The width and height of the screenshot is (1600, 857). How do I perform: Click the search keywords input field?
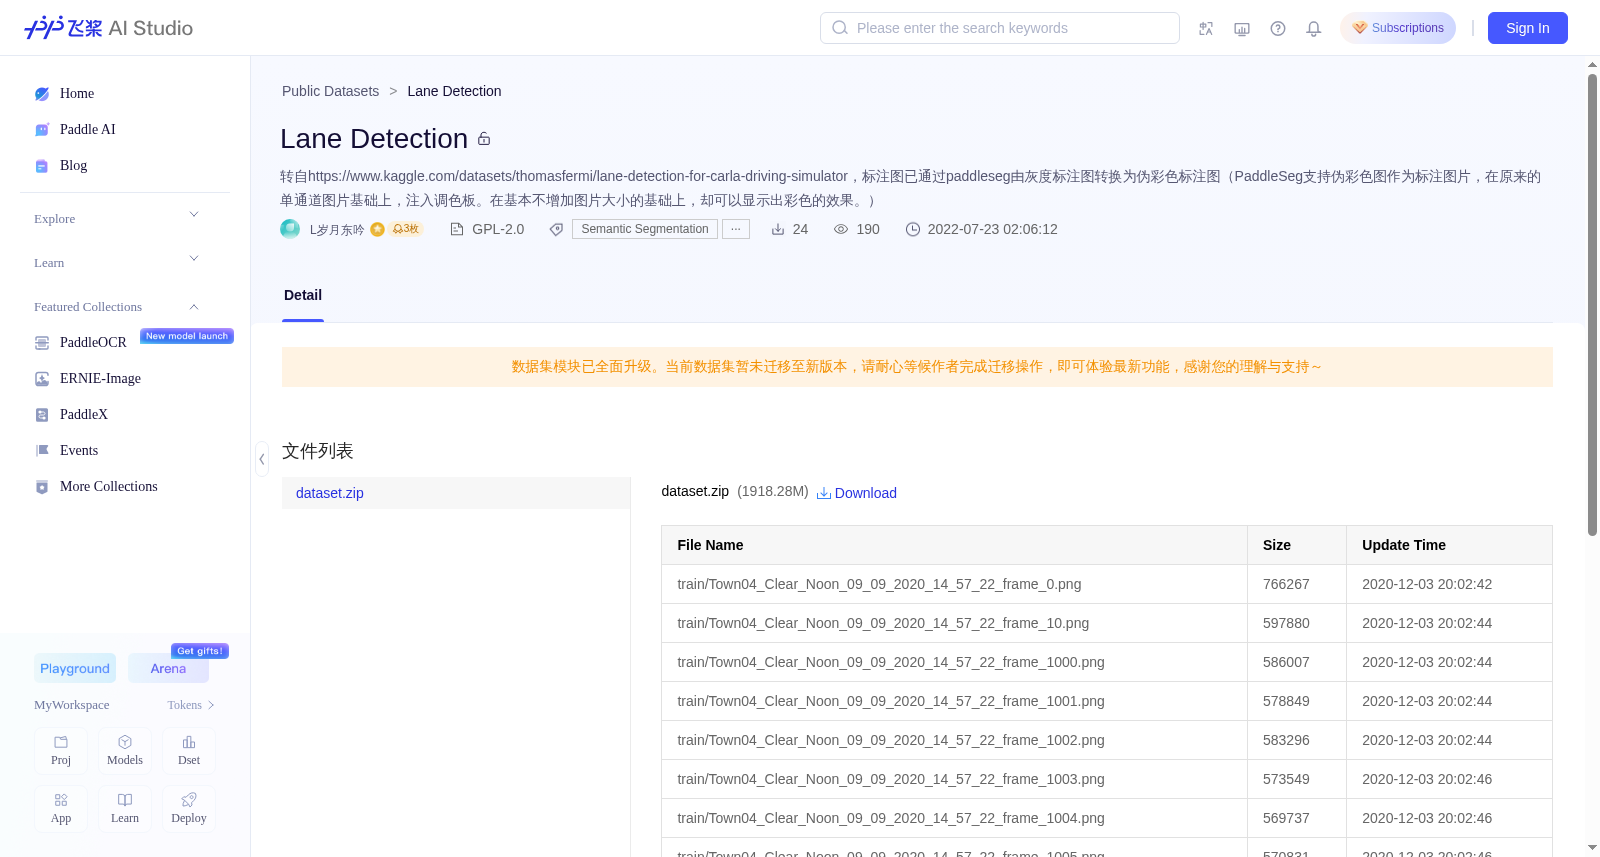point(1000,28)
